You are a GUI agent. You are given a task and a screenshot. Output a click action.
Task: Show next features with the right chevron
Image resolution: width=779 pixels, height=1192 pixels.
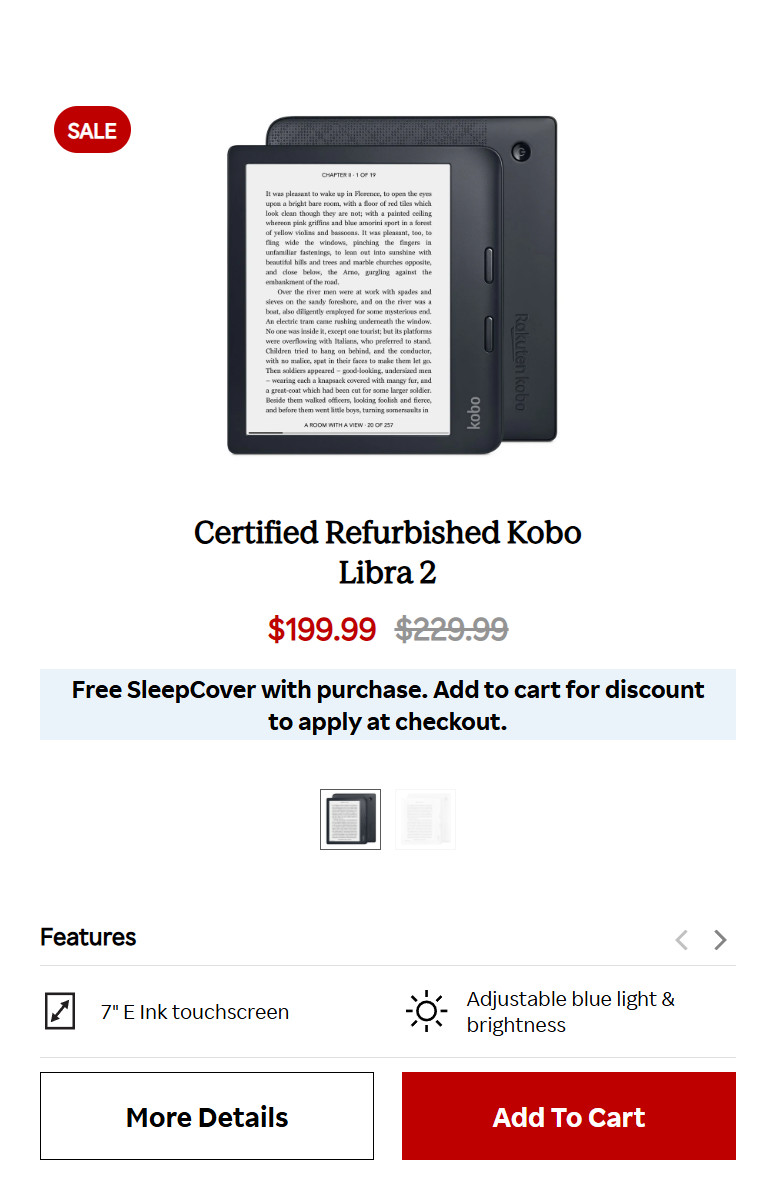click(720, 939)
